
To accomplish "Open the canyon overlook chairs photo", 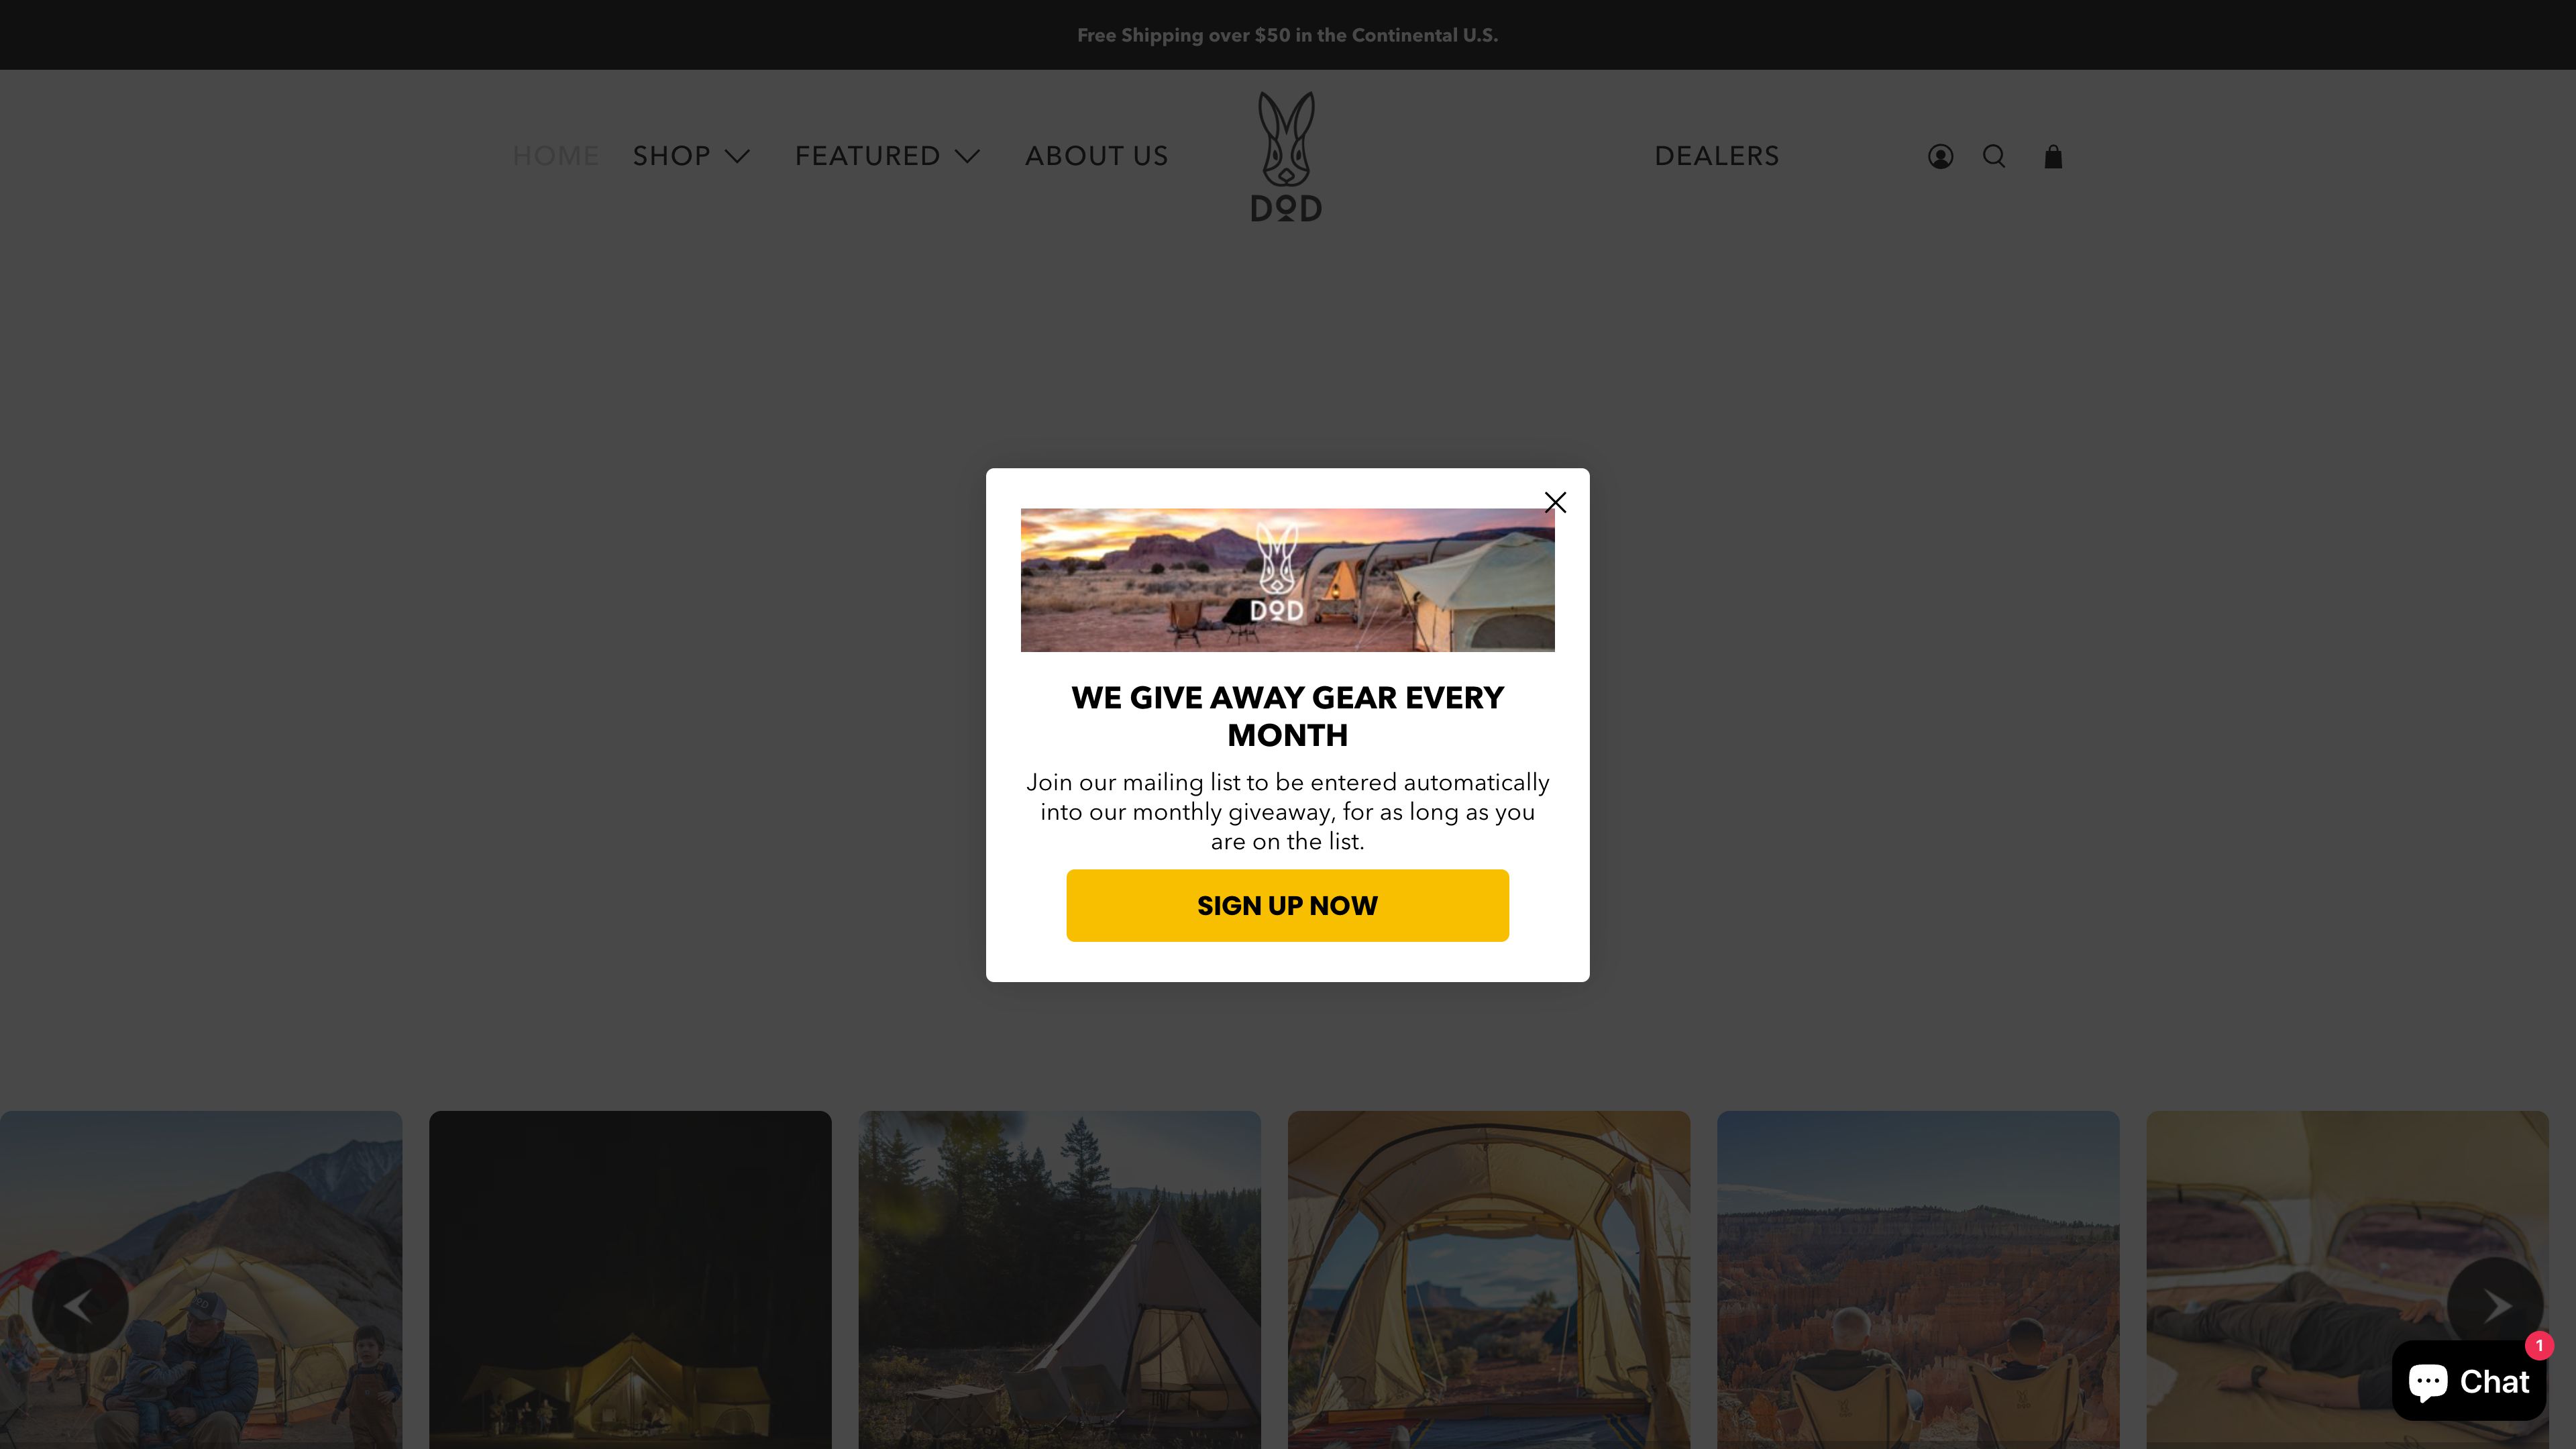I will (x=1918, y=1280).
